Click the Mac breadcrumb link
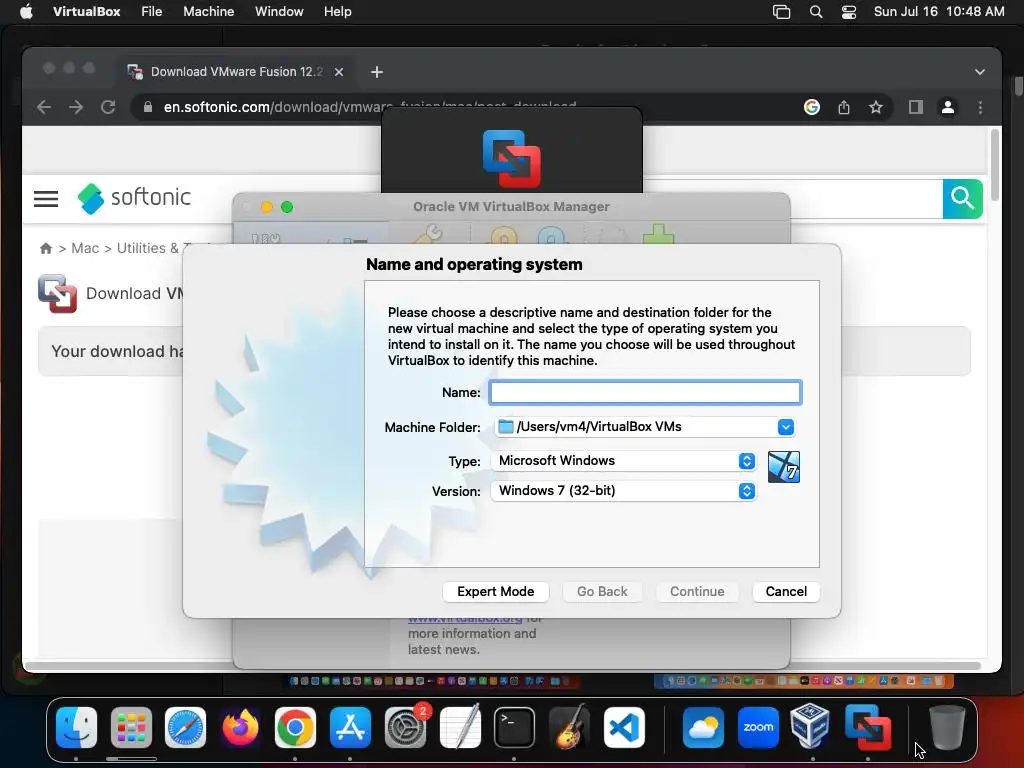 coord(85,248)
